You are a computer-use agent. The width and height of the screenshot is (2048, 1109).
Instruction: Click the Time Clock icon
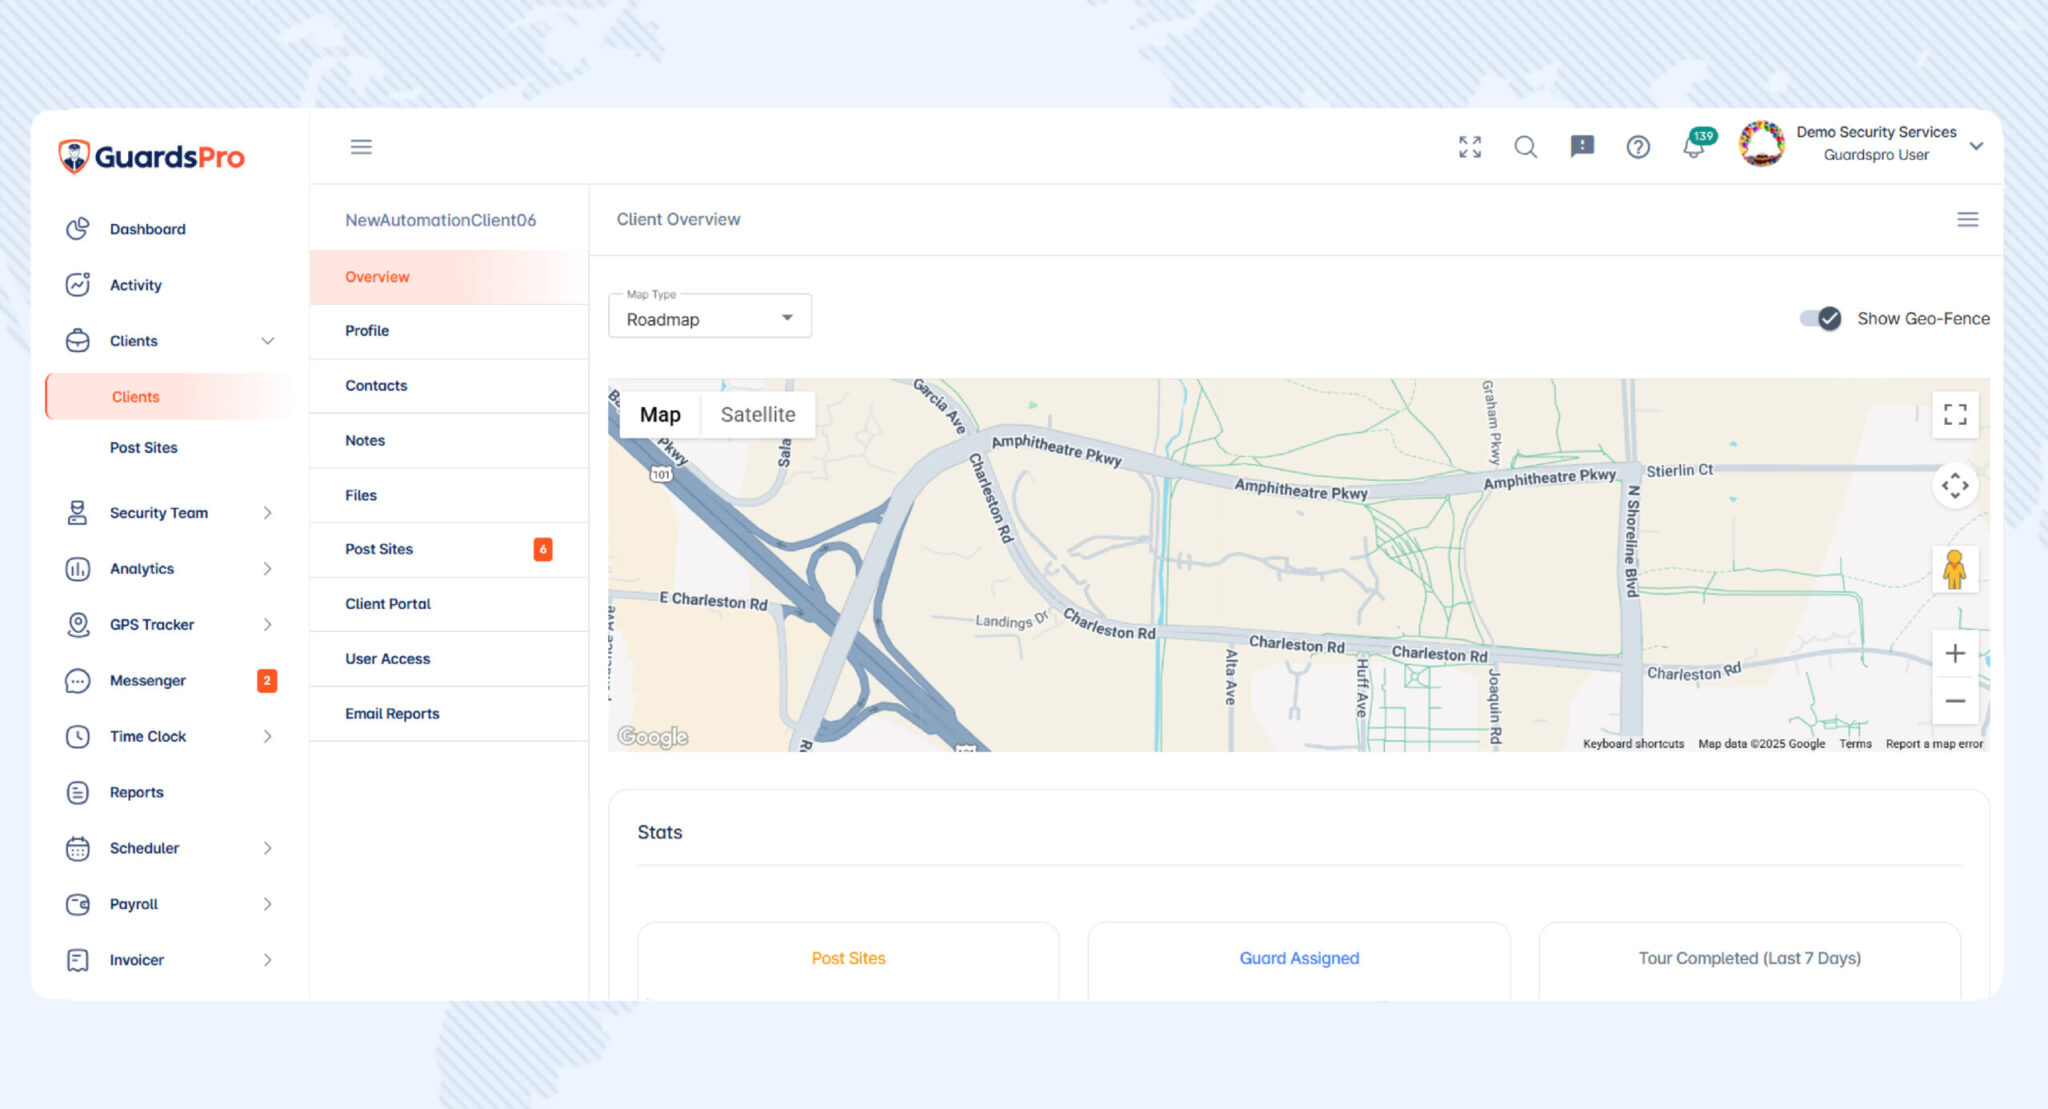[77, 737]
